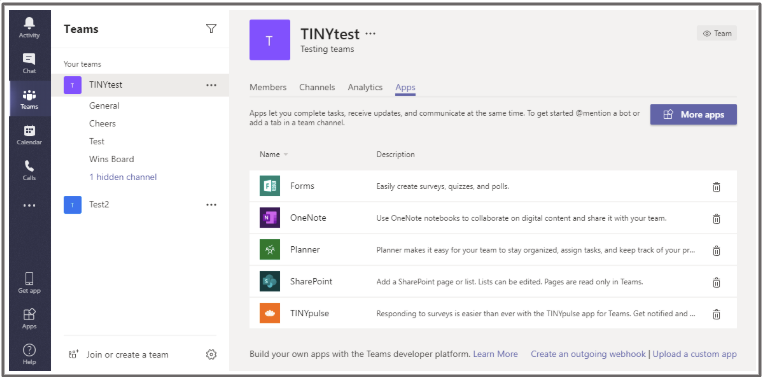Open the Help question mark icon
This screenshot has height=377, width=762.
click(29, 350)
